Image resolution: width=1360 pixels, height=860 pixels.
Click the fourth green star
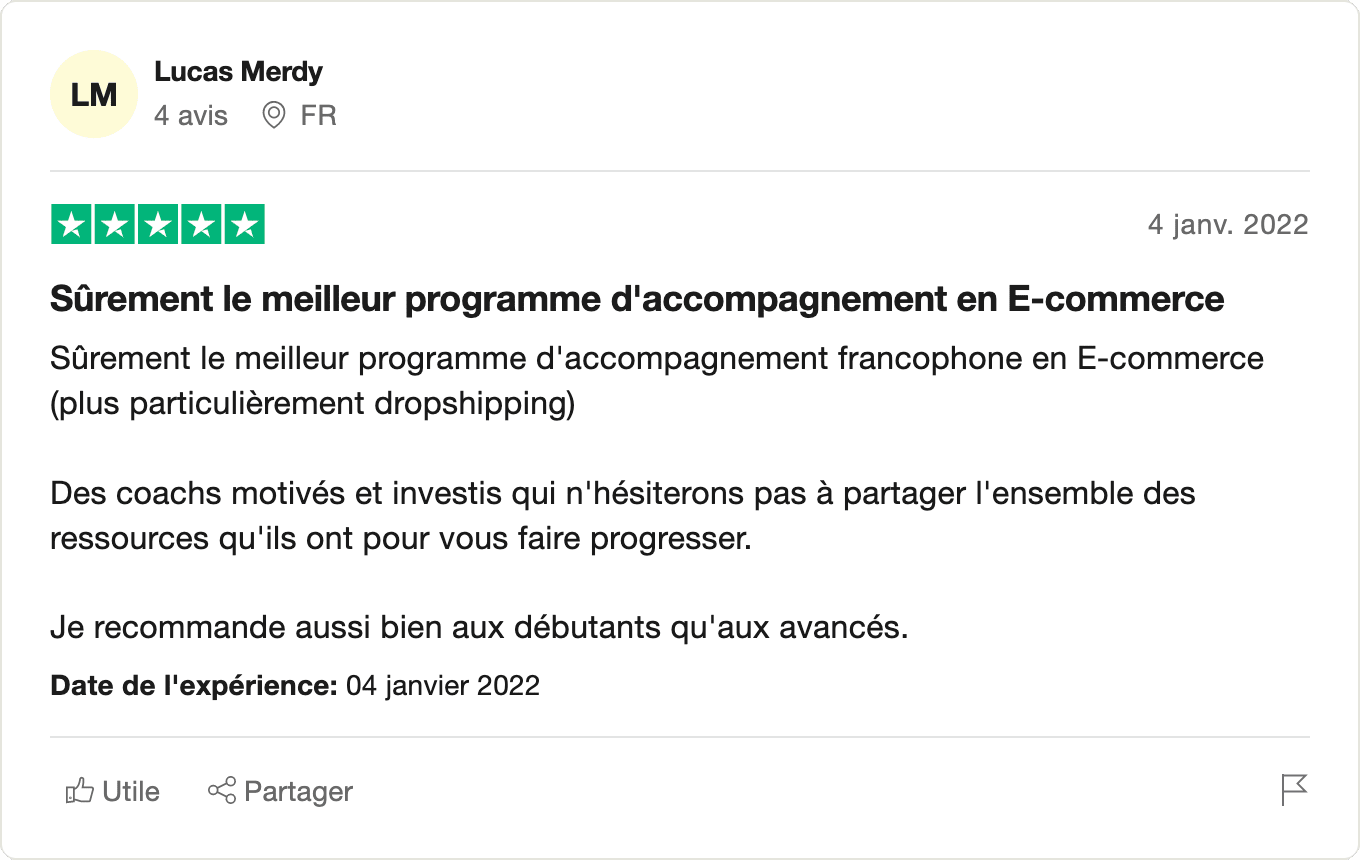(200, 224)
